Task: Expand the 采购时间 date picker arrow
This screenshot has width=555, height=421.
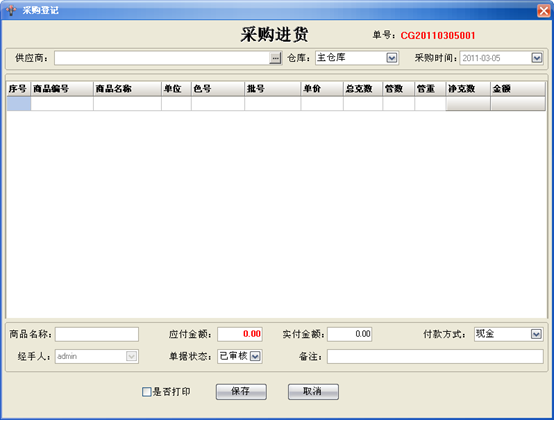Action: tap(537, 58)
